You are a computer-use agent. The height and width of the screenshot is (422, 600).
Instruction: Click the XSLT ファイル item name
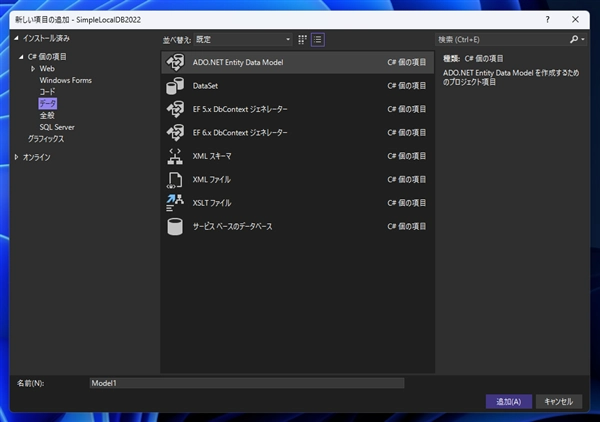point(212,203)
